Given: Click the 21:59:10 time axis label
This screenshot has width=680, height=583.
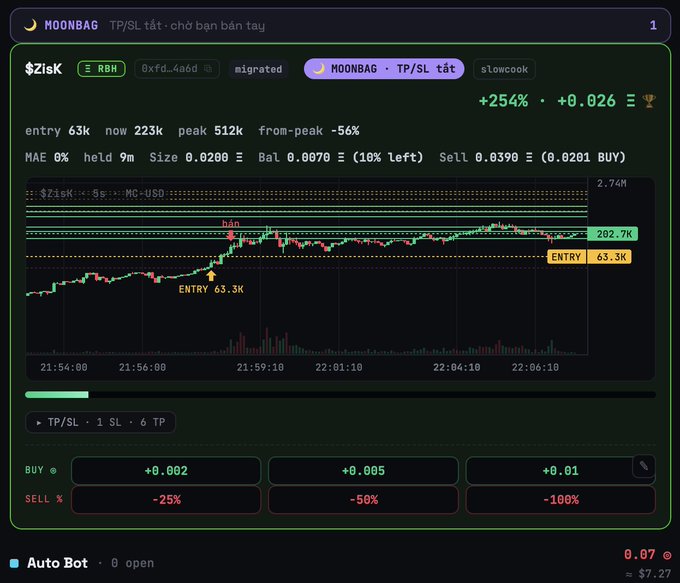Looking at the screenshot, I should (260, 367).
